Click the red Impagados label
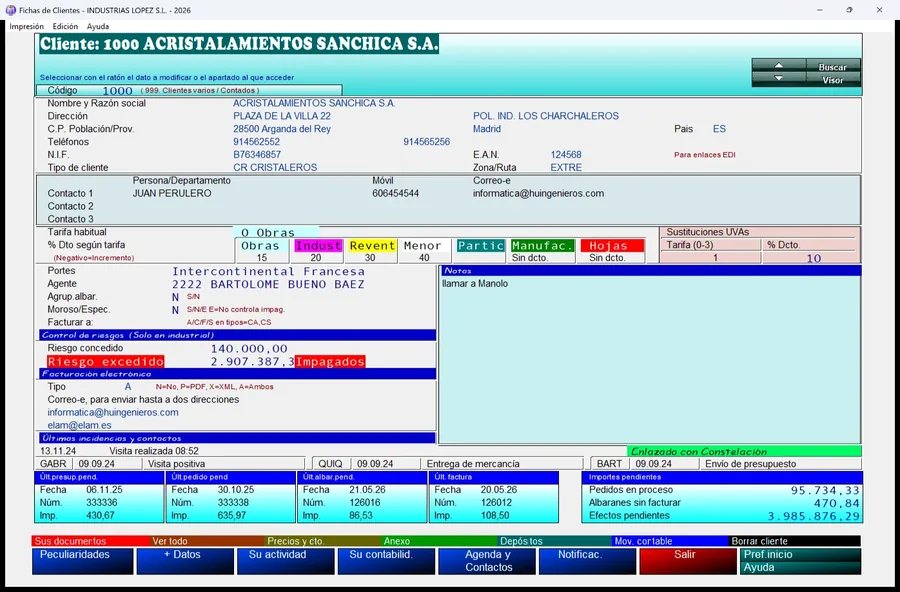The image size is (900, 592). point(330,362)
